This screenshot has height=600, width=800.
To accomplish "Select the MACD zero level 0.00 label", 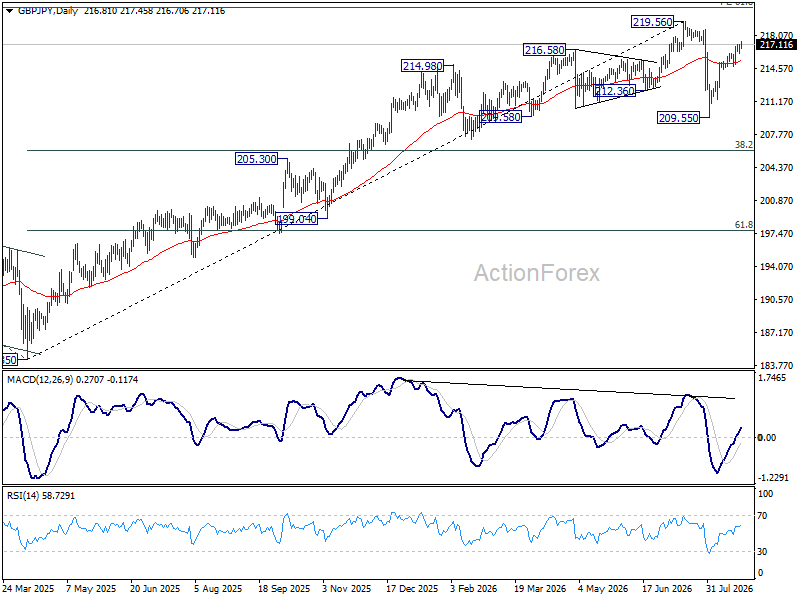I will pos(767,437).
